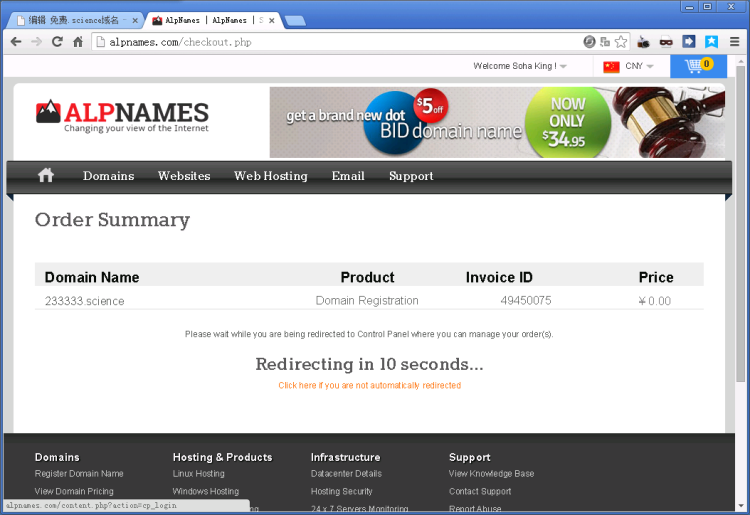Open the shopping cart icon

pos(698,66)
